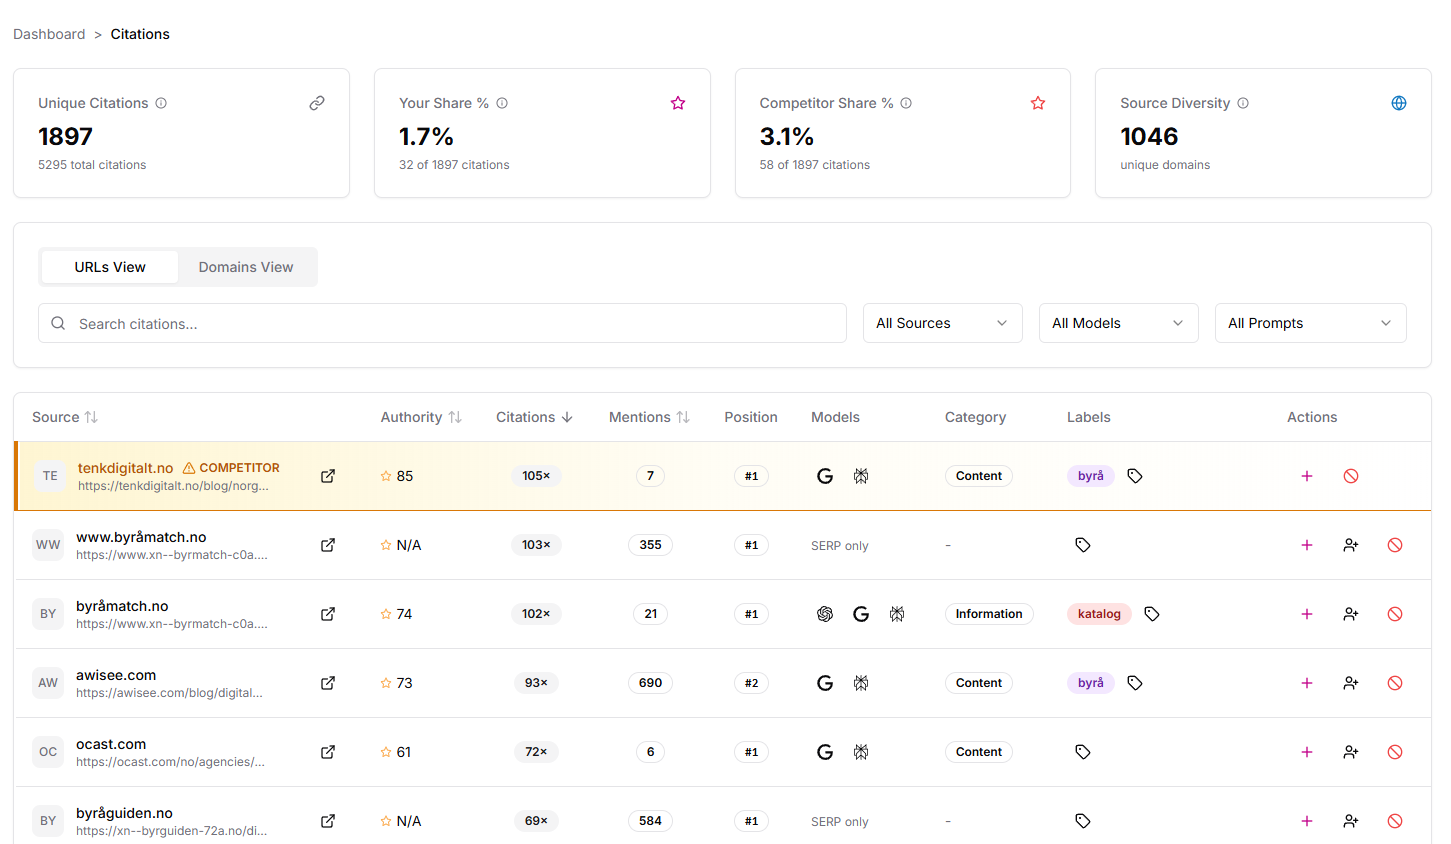
Task: Click the block icon on the ocast.com row
Action: point(1394,752)
